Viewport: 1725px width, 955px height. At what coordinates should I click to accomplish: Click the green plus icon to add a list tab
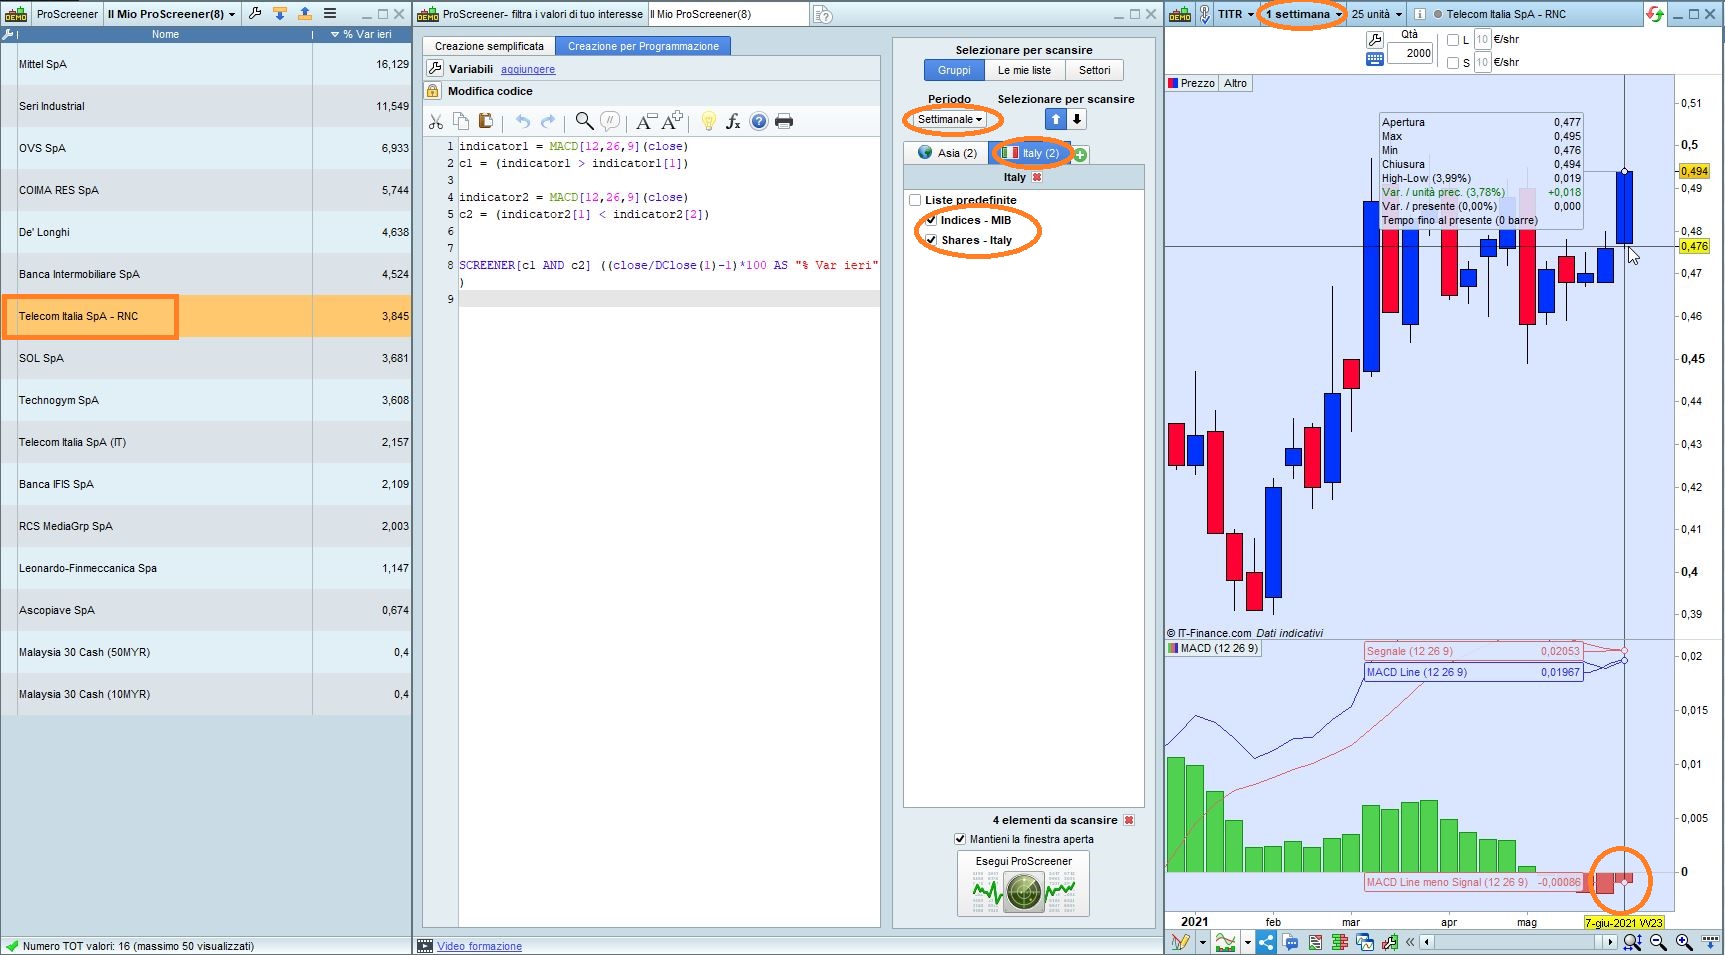click(x=1080, y=154)
